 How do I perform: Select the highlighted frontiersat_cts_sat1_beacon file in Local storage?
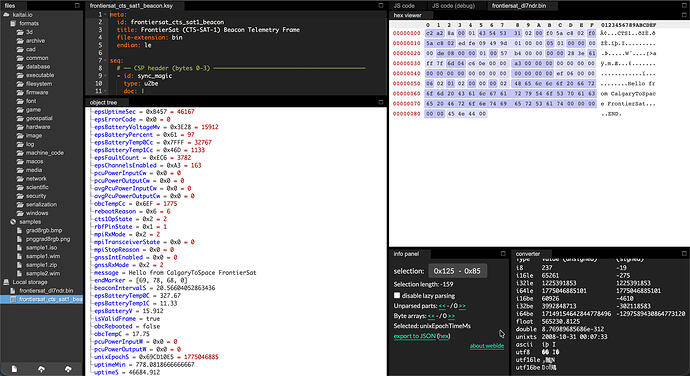pyautogui.click(x=41, y=299)
